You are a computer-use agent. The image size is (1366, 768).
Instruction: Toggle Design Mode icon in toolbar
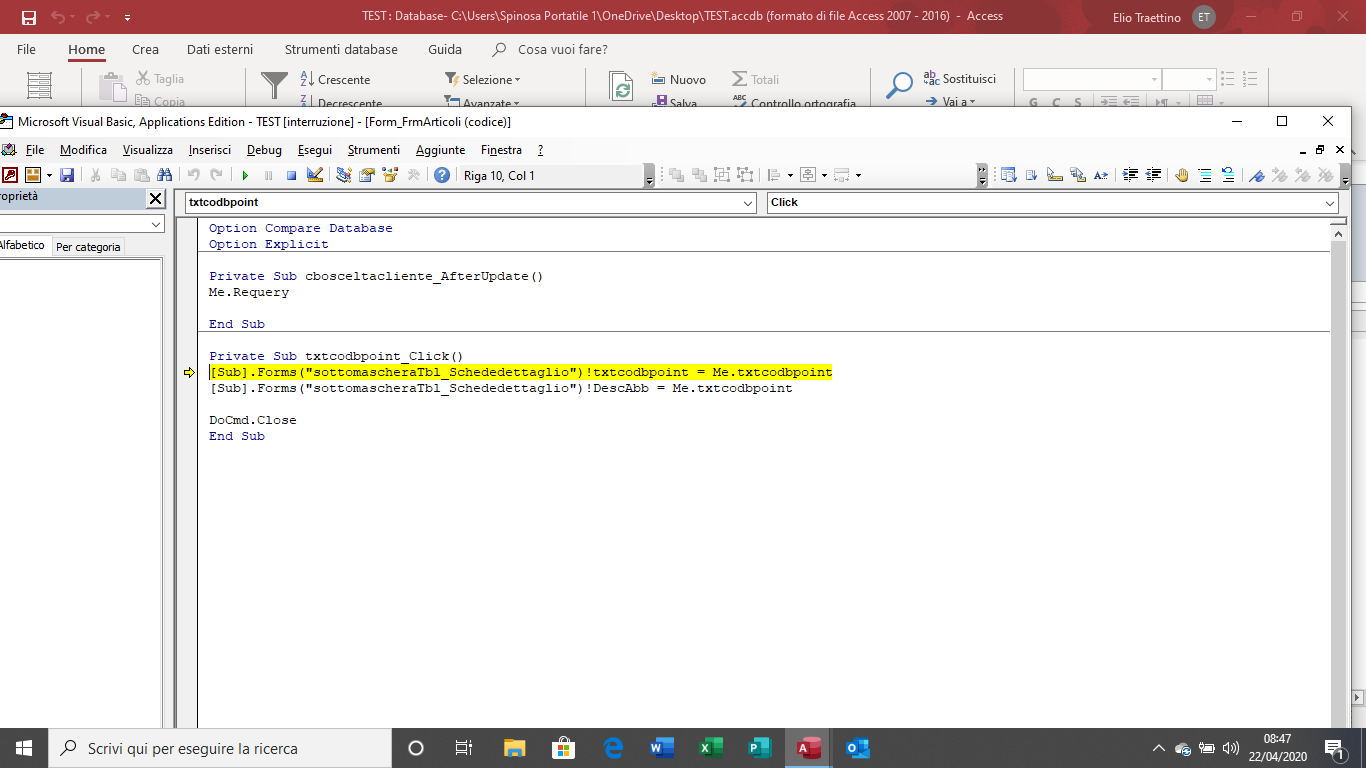315,175
